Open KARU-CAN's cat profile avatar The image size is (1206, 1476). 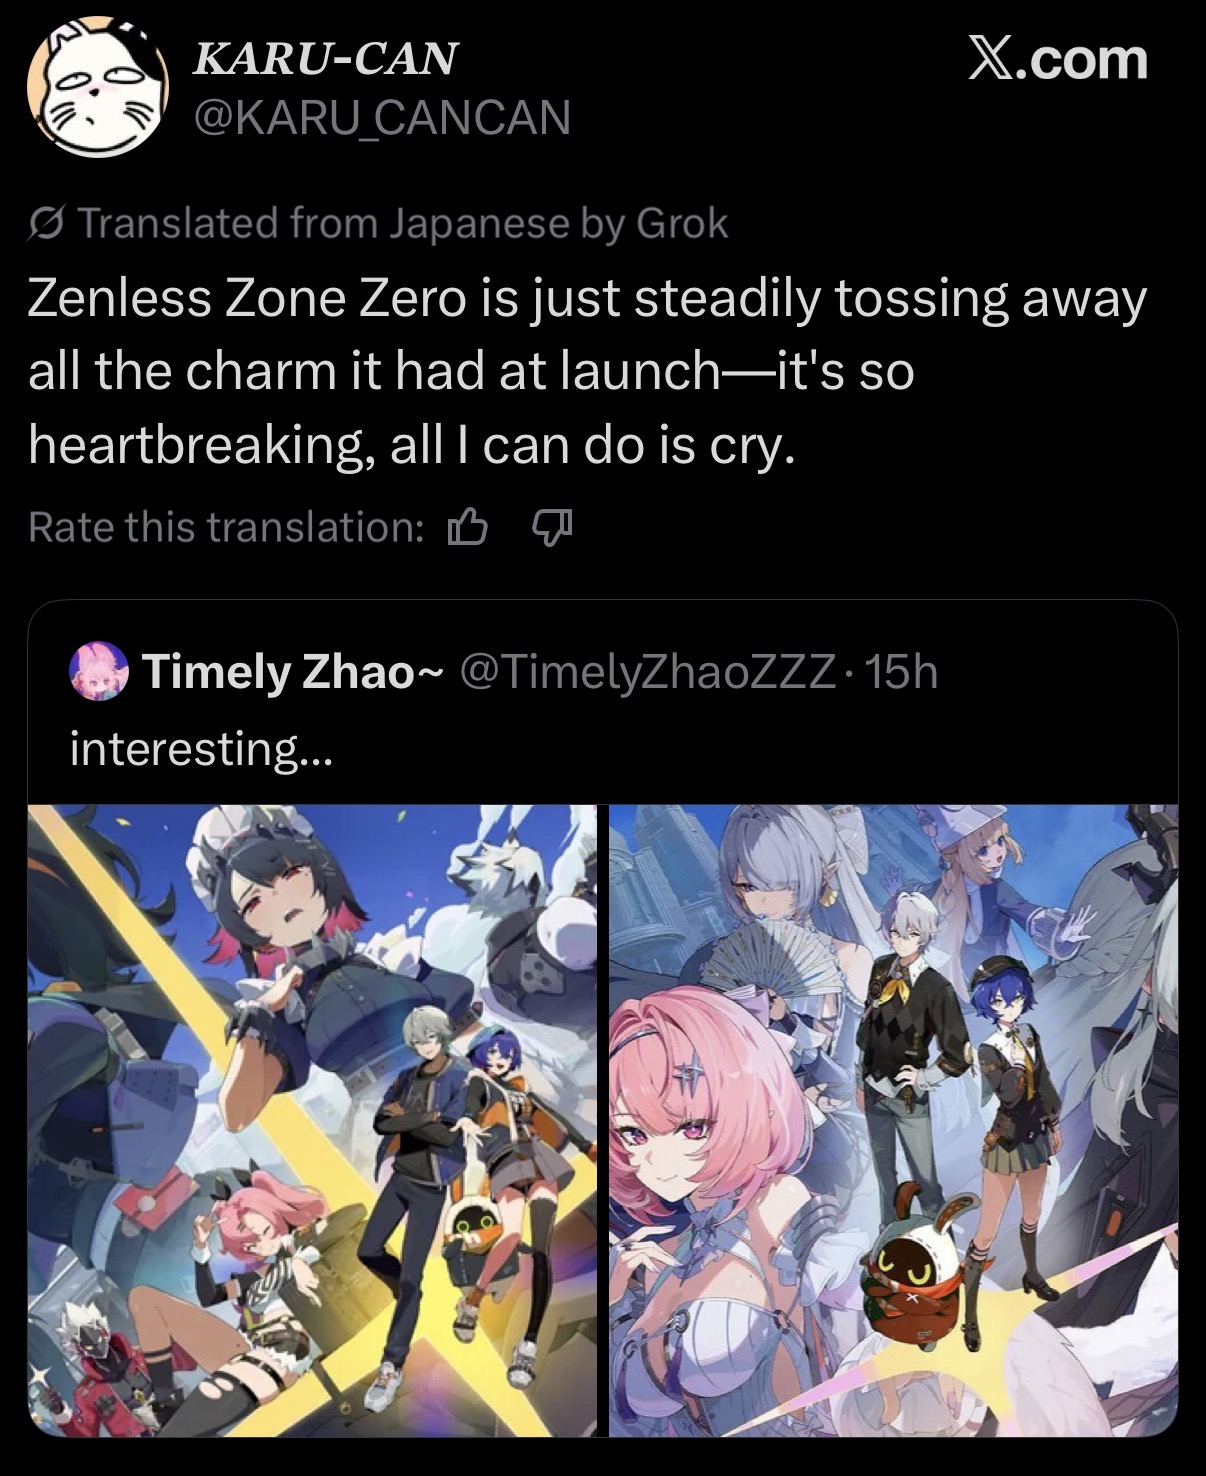[92, 88]
